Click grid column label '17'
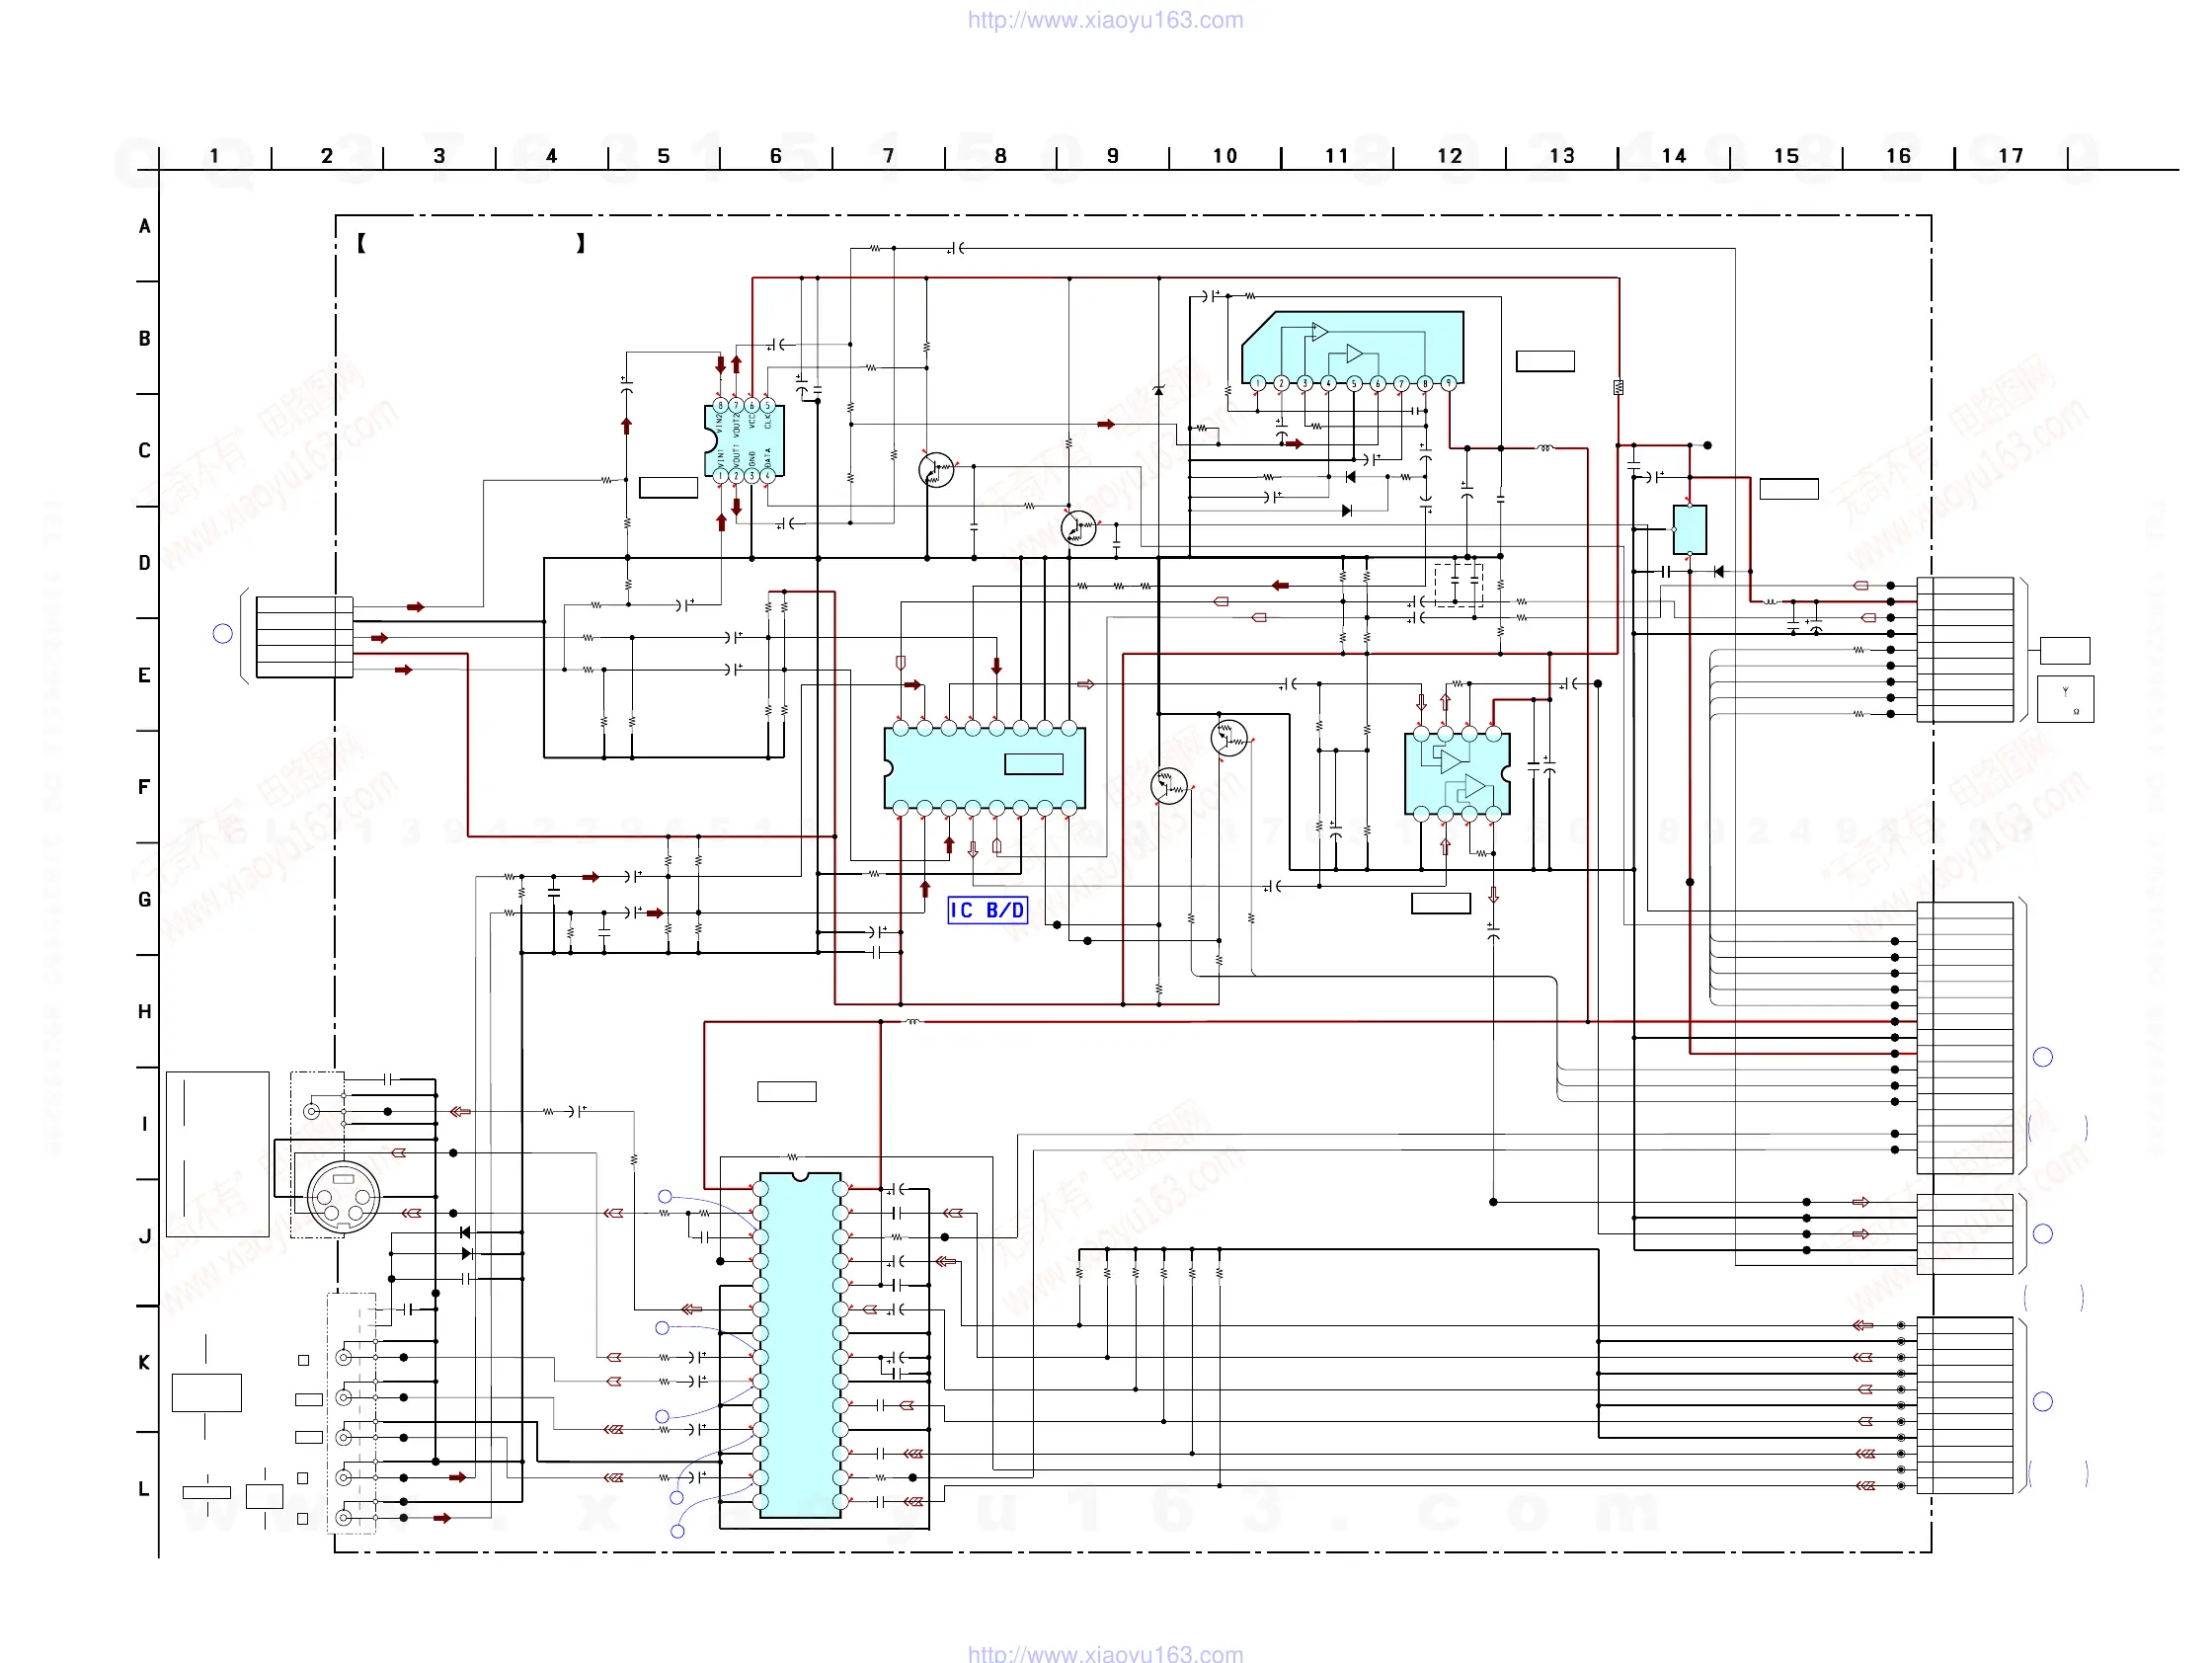This screenshot has height=1663, width=2212. (x=2011, y=156)
